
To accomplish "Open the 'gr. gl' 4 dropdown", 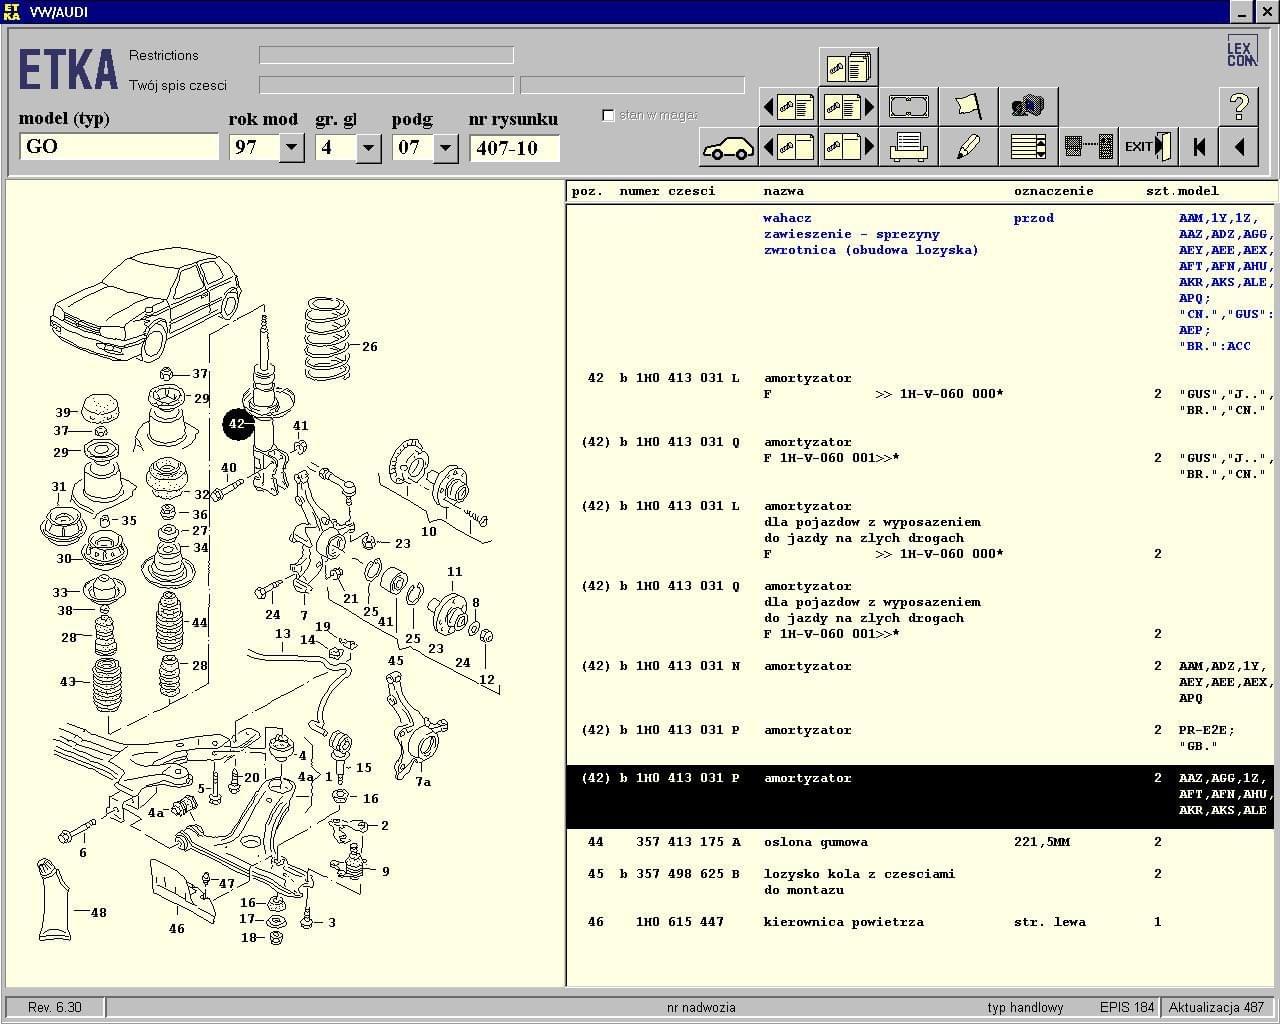I will point(368,148).
